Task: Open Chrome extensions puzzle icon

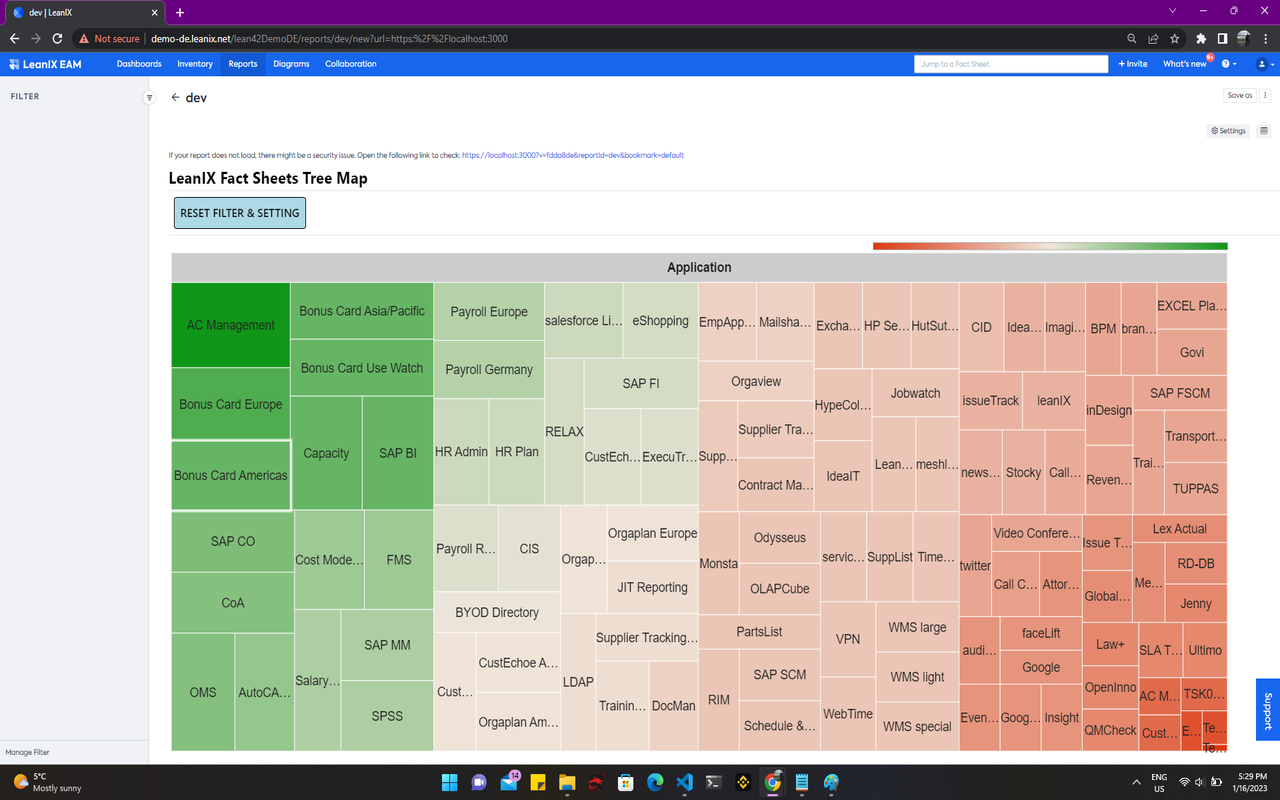Action: pos(1201,39)
